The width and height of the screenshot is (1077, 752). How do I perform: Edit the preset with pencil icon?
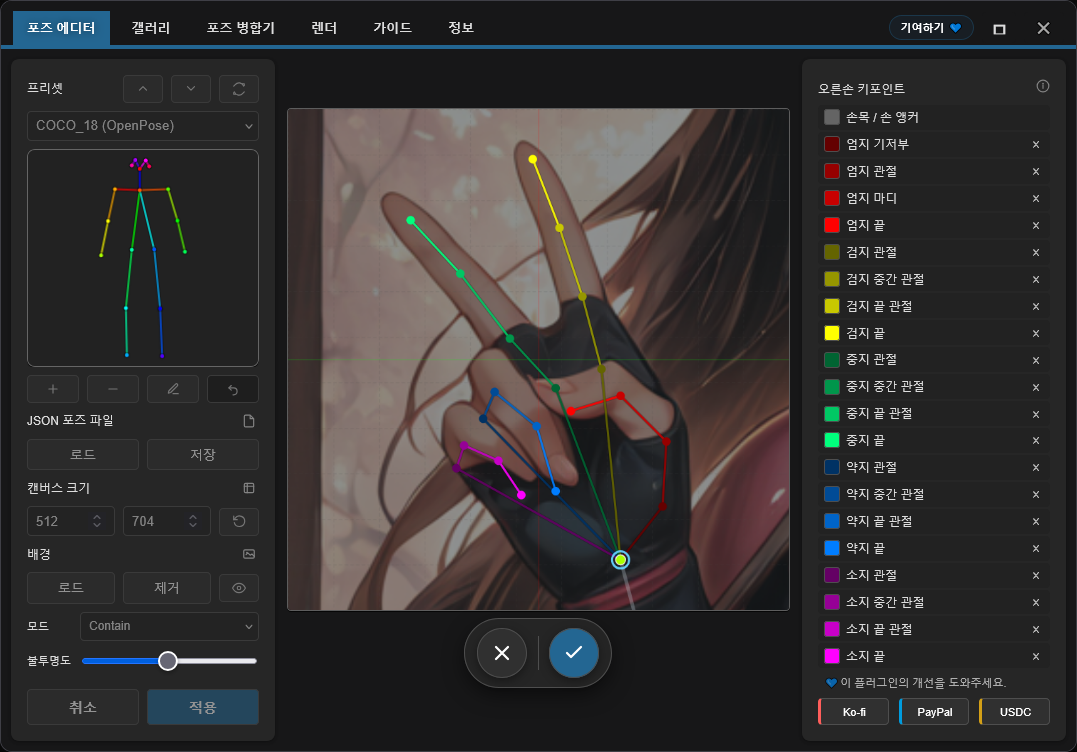click(173, 389)
